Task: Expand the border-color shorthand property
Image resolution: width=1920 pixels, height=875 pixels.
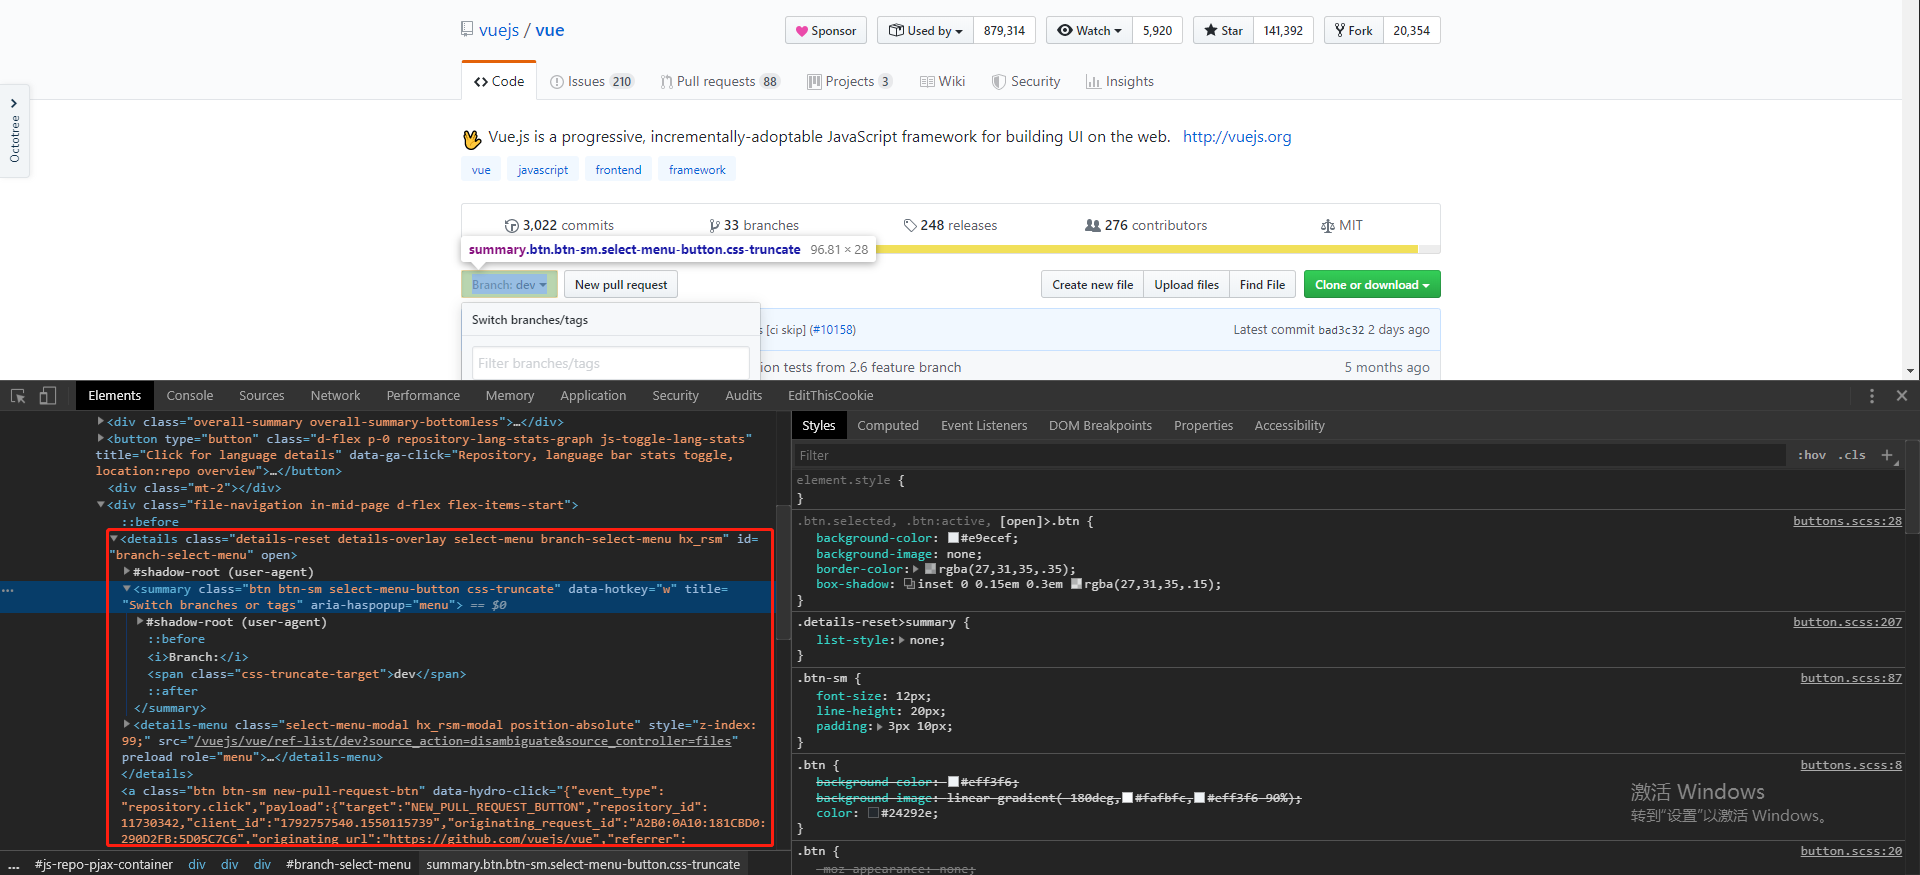Action: click(x=915, y=569)
